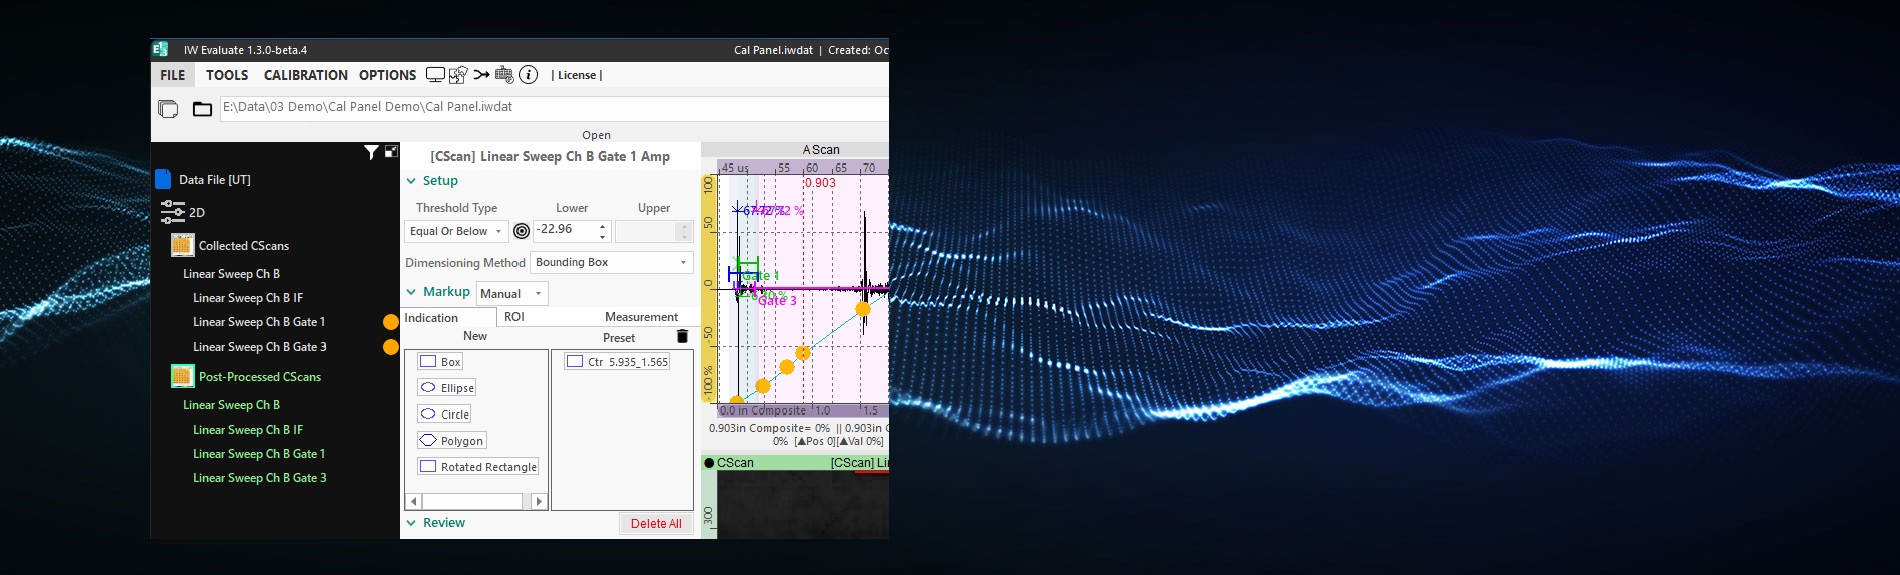The image size is (1900, 575).
Task: Click the info circle icon
Action: point(529,75)
